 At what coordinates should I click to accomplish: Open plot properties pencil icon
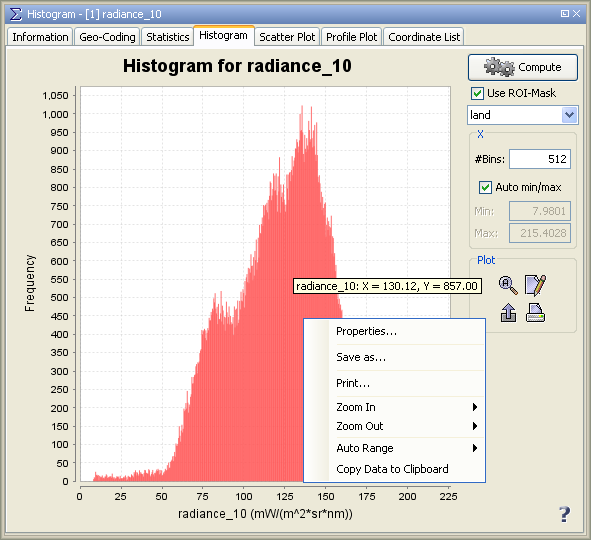535,285
